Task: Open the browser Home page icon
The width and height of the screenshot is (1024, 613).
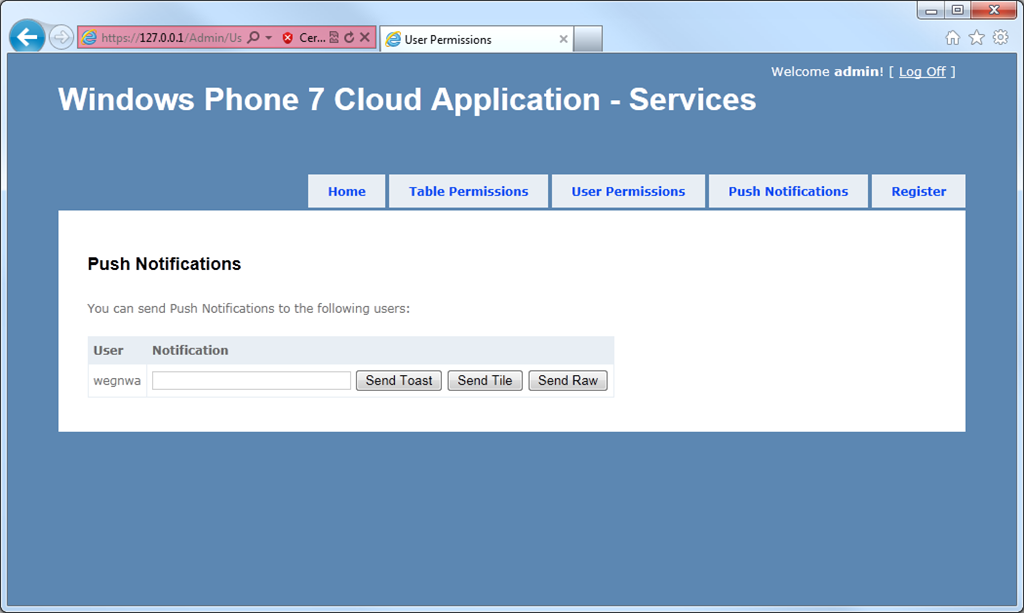Action: [953, 38]
